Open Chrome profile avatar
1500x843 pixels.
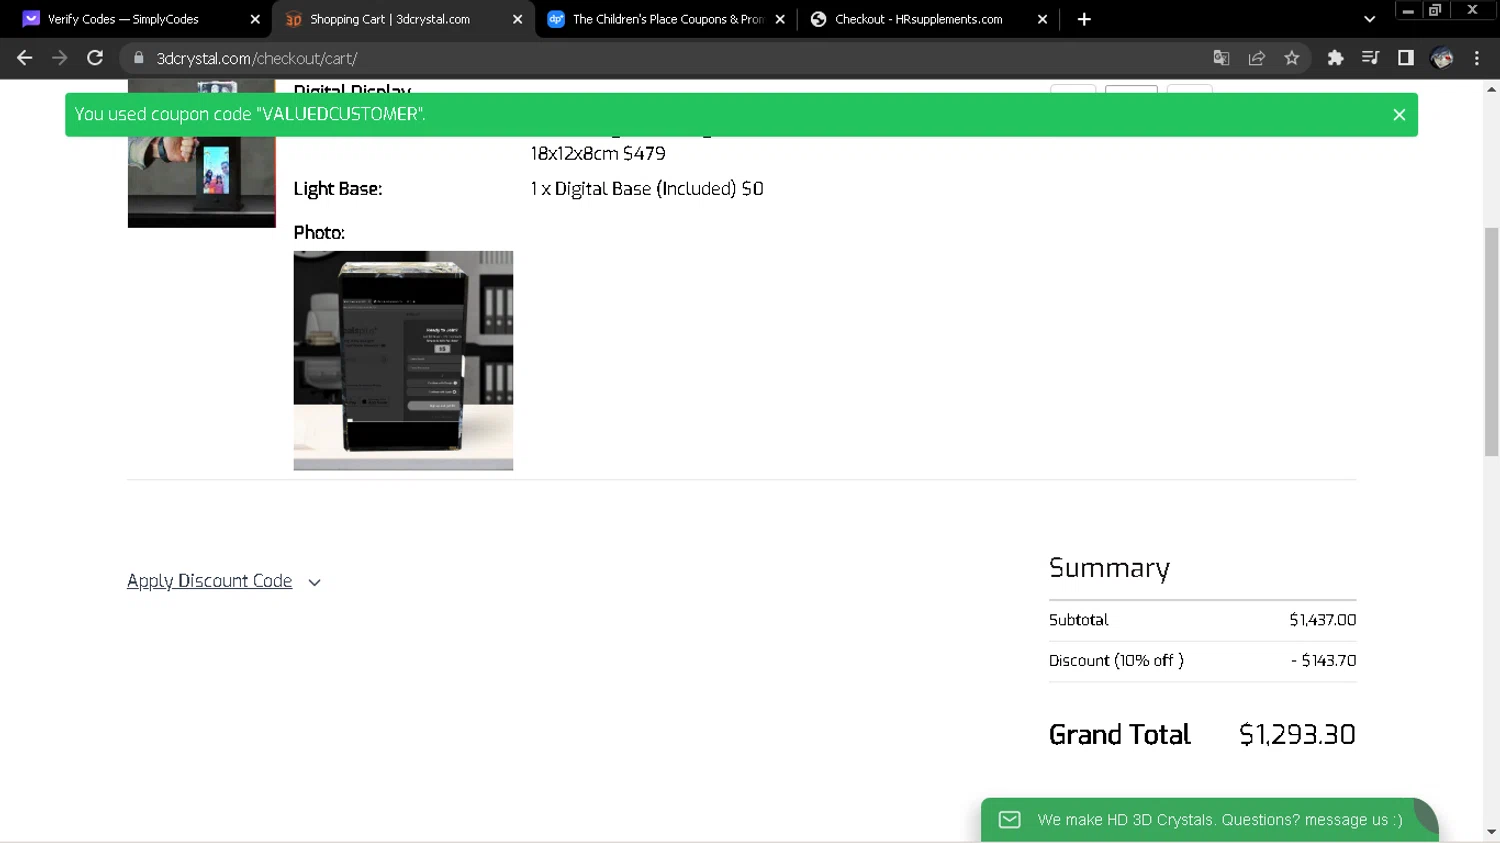(1442, 58)
